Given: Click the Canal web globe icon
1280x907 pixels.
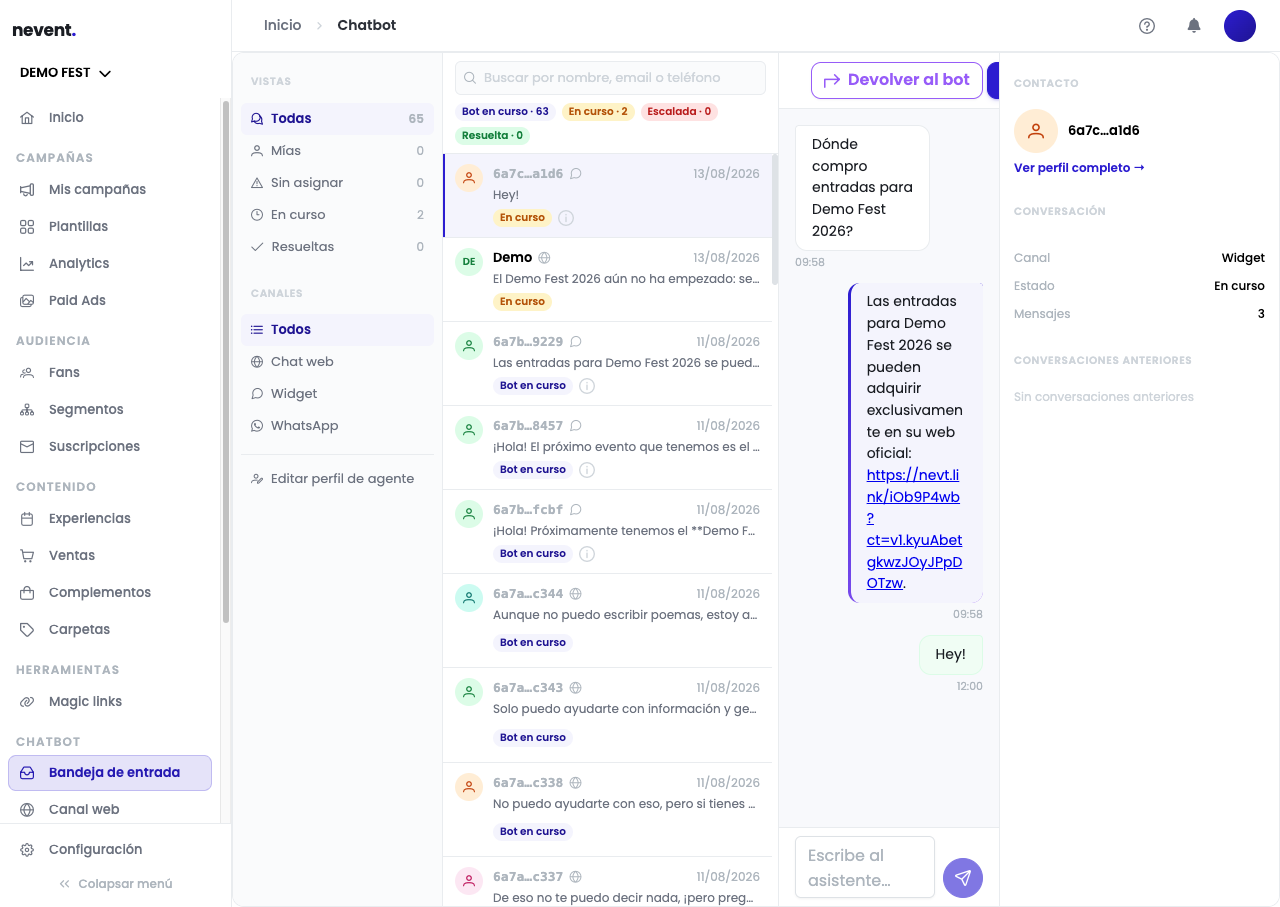Looking at the screenshot, I should (x=28, y=810).
